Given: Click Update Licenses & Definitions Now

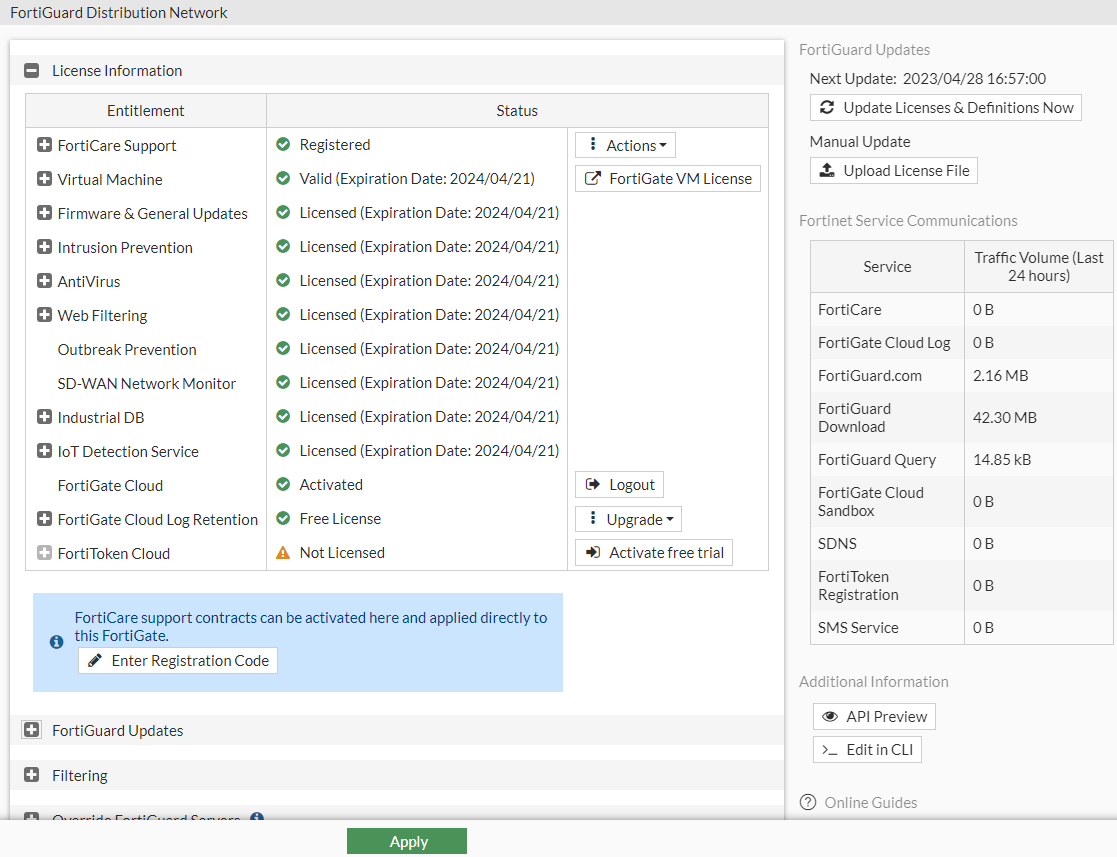Looking at the screenshot, I should [946, 108].
